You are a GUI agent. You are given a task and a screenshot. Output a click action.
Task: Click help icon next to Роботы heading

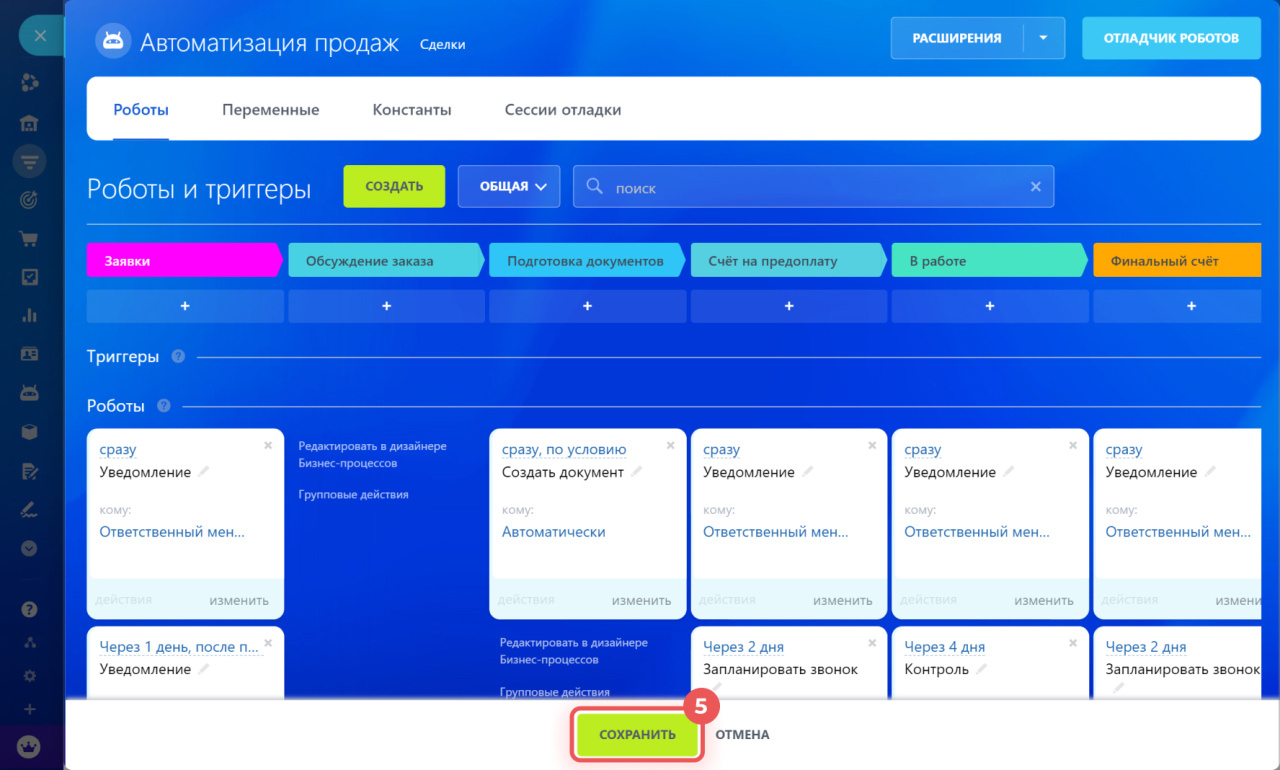point(164,406)
